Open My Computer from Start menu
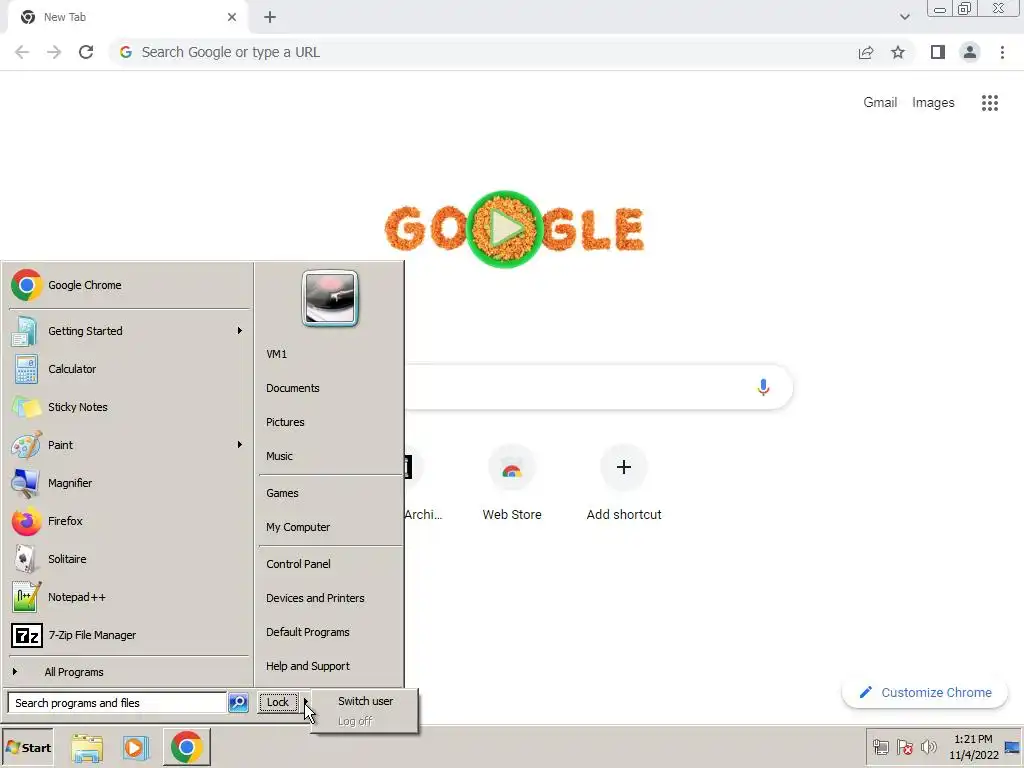Viewport: 1024px width, 768px height. tap(330, 527)
